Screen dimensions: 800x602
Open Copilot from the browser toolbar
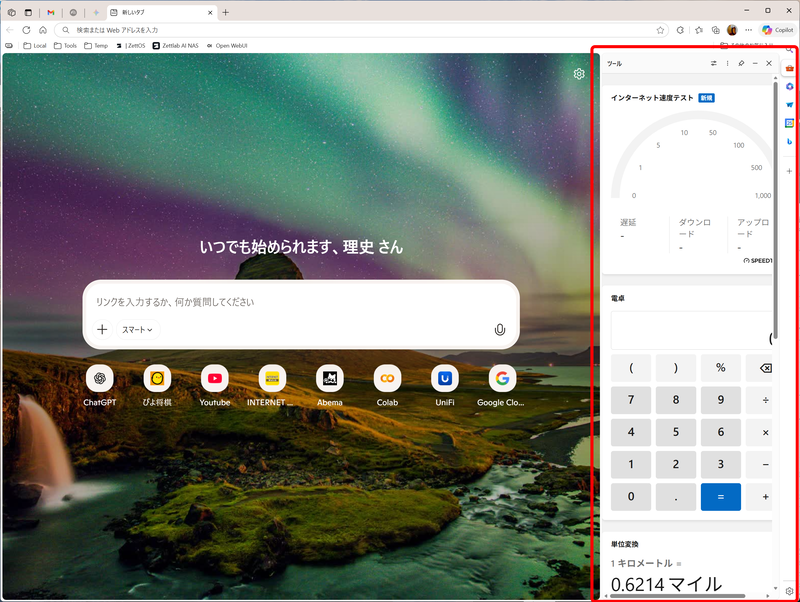click(778, 29)
